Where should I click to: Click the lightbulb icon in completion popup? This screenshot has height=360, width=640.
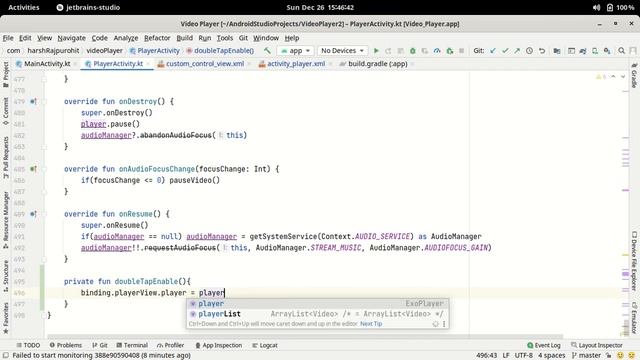click(436, 324)
